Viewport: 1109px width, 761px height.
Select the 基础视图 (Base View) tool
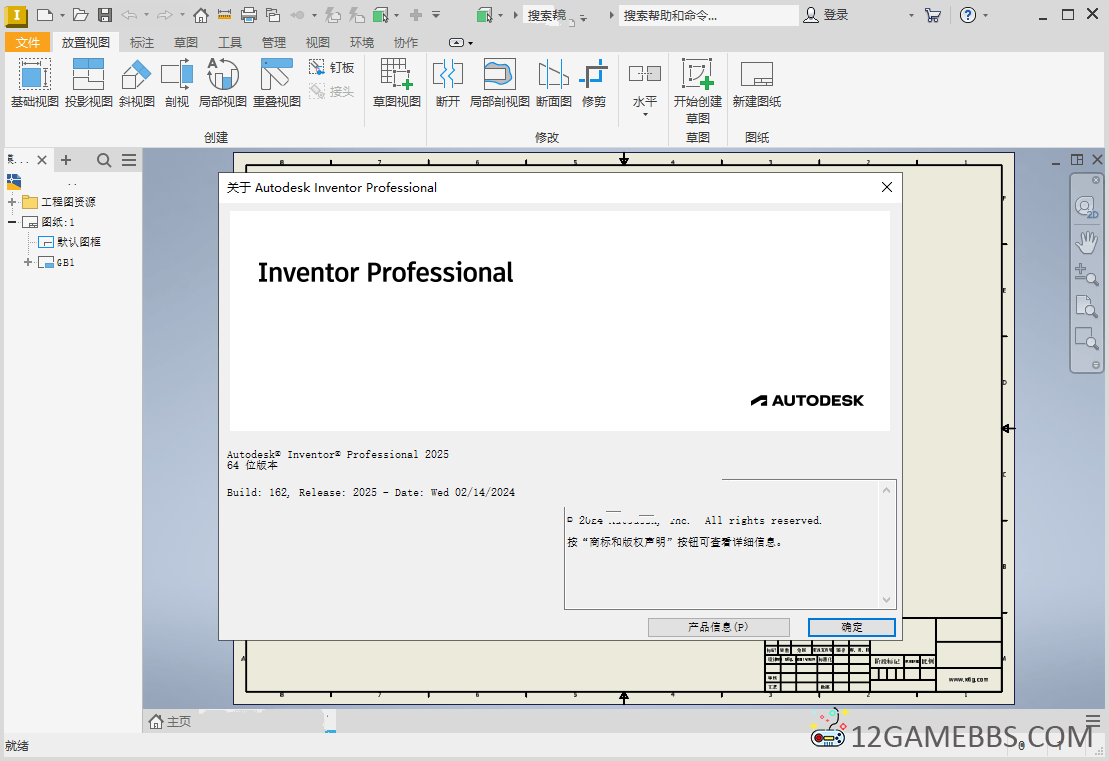pos(35,83)
